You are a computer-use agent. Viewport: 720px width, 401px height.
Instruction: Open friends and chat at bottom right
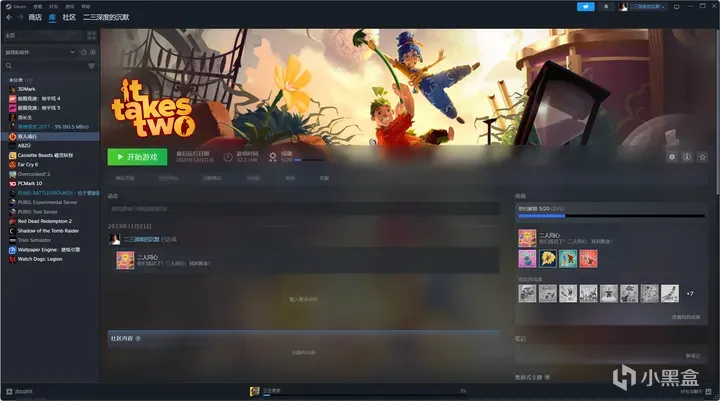click(x=696, y=392)
